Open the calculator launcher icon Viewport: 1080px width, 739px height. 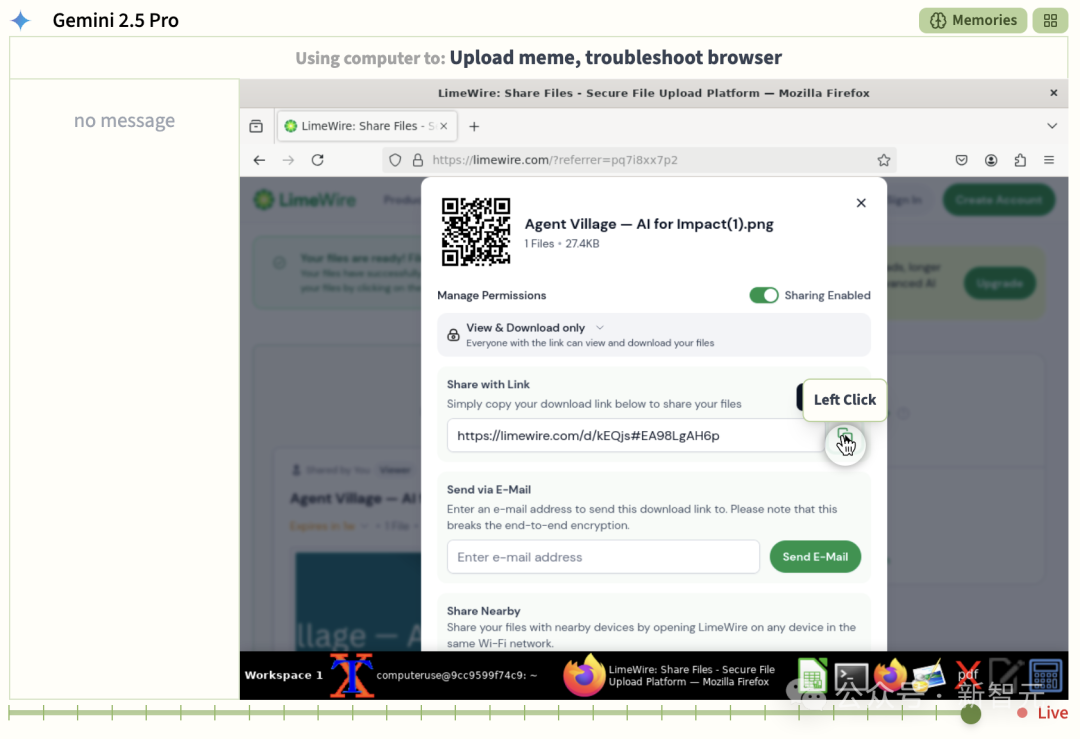pyautogui.click(x=1046, y=675)
